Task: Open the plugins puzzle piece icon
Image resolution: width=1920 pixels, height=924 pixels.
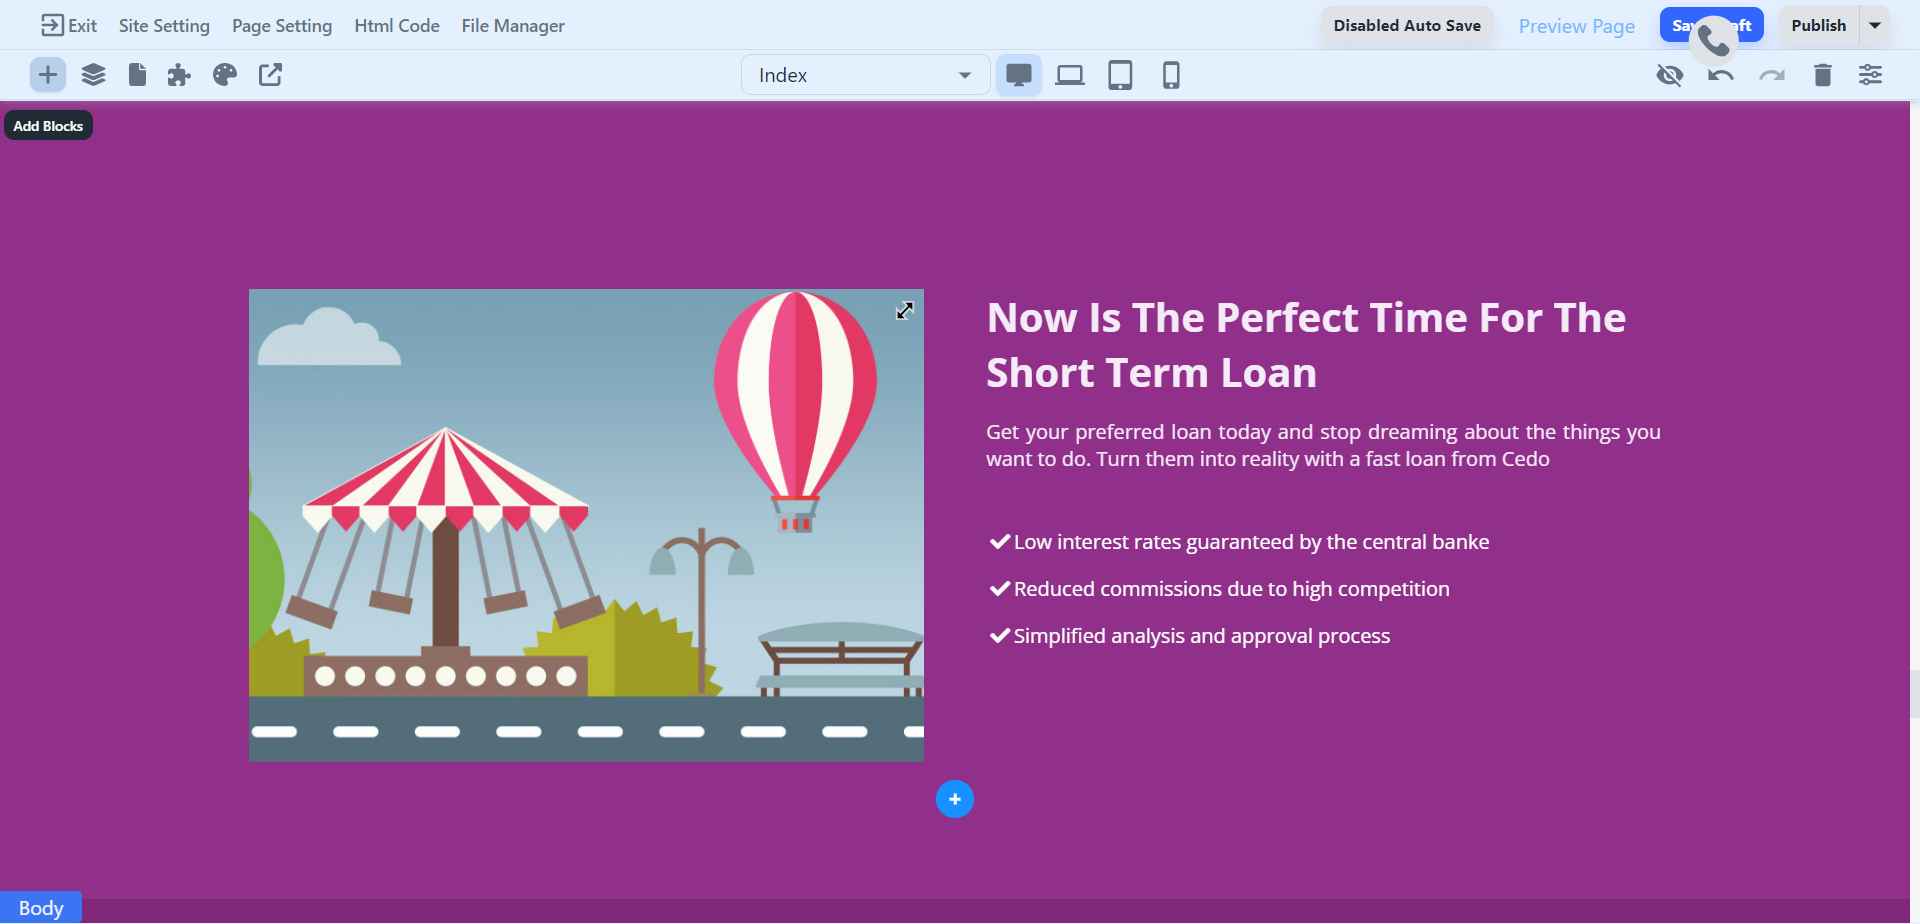Action: 179,75
